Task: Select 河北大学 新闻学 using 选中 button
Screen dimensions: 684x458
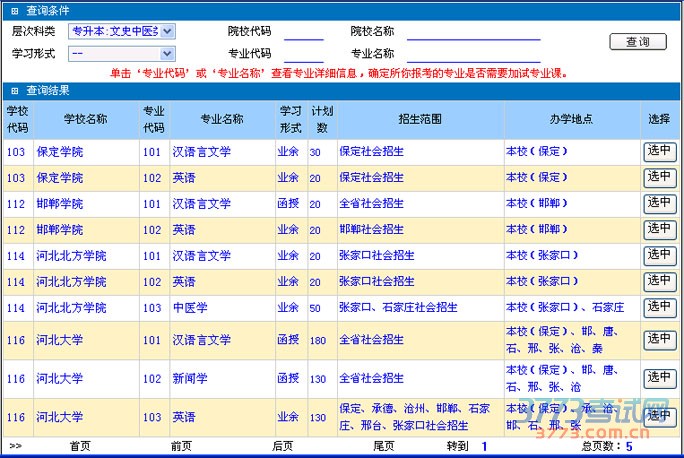Action: point(659,378)
